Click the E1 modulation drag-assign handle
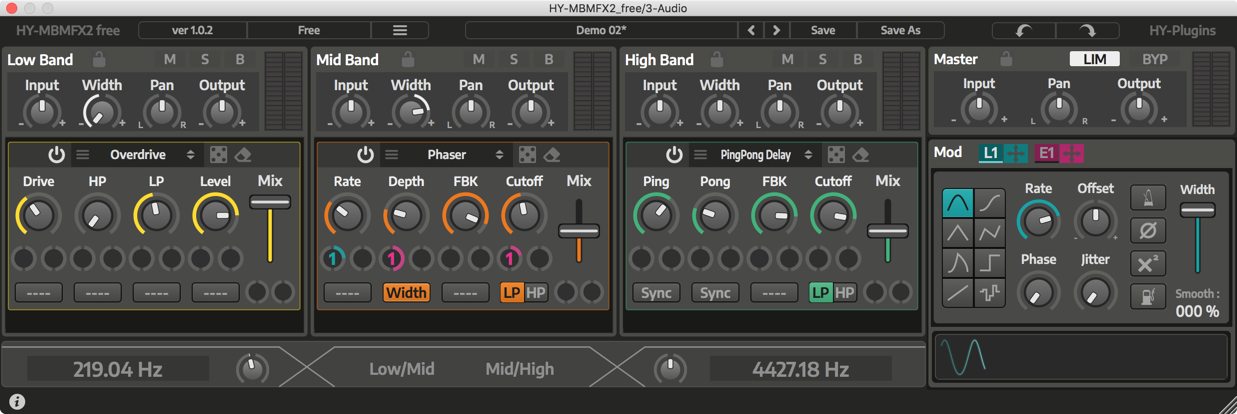1237x414 pixels. pos(1072,153)
